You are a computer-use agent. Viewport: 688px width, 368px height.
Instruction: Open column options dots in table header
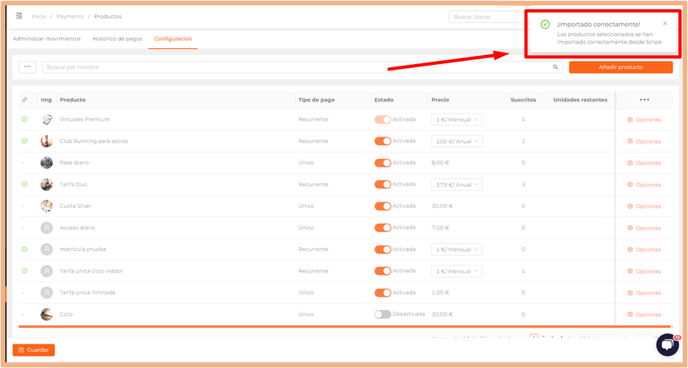[x=644, y=100]
